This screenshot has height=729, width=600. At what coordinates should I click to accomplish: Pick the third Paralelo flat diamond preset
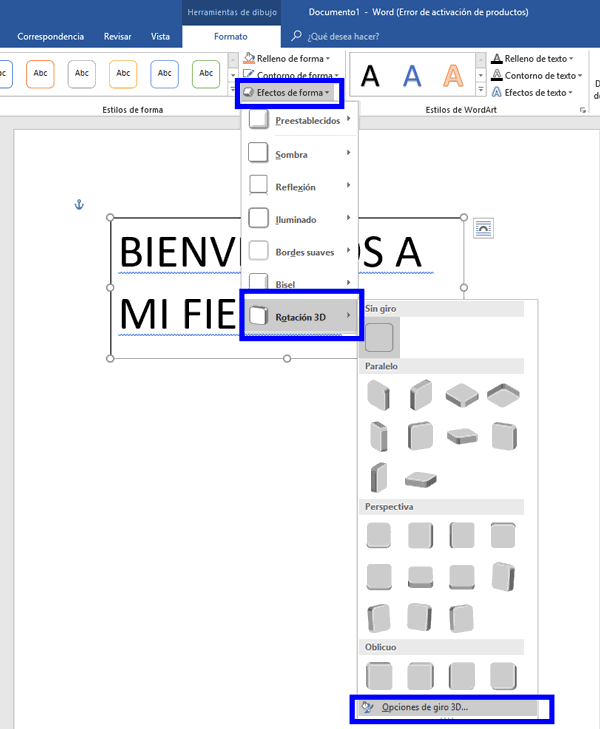(462, 395)
